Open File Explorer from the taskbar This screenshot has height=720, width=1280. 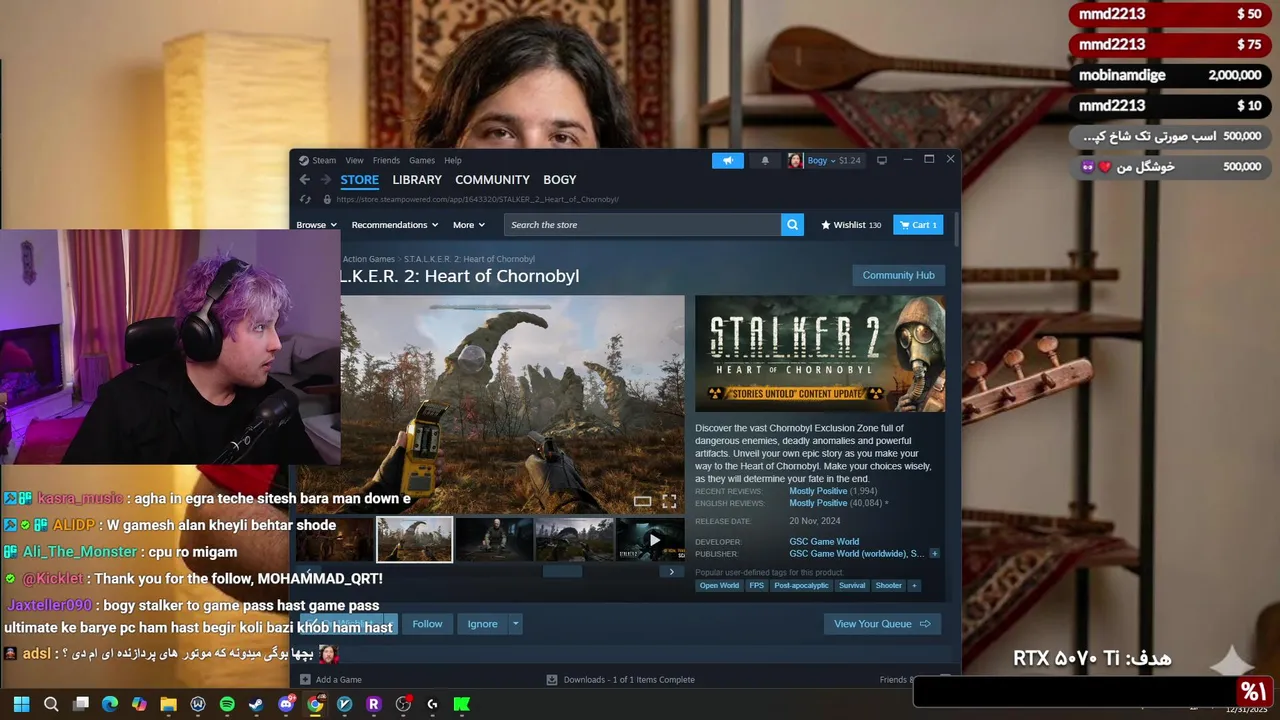point(168,704)
